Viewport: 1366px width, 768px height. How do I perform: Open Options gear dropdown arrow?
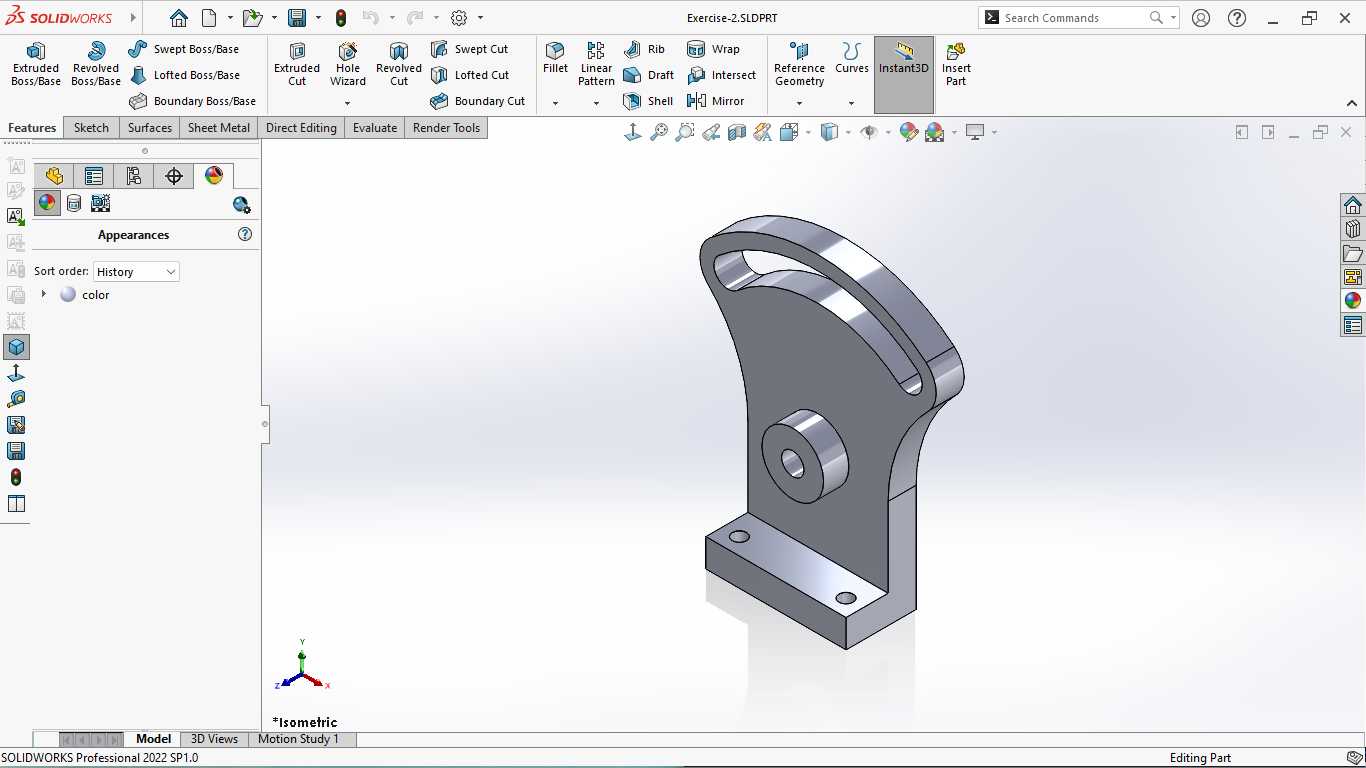(x=480, y=18)
